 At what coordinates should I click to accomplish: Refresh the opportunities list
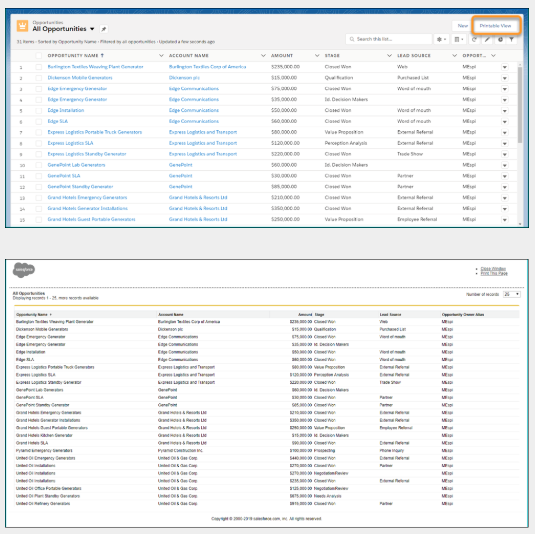point(474,39)
